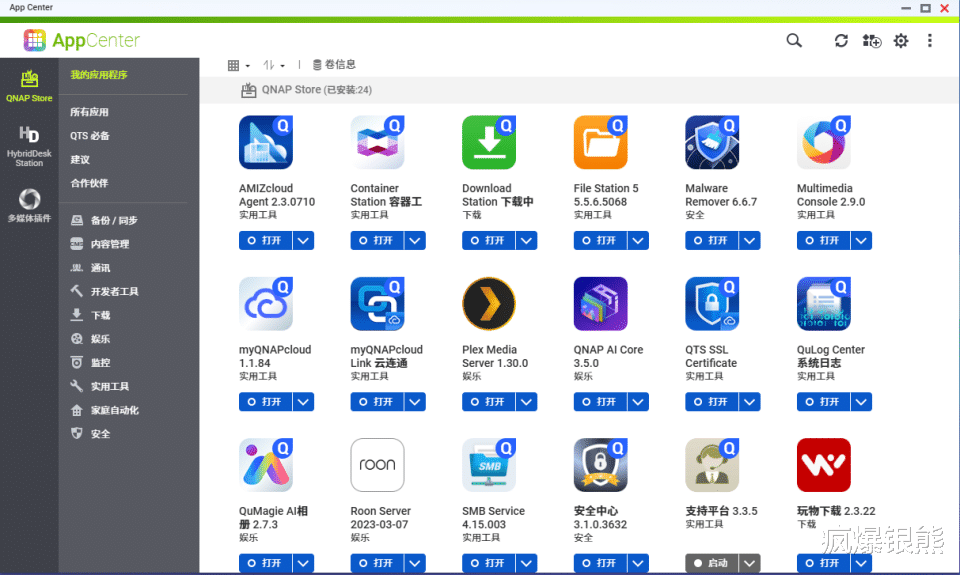Click the AppCenter logo

[81, 40]
